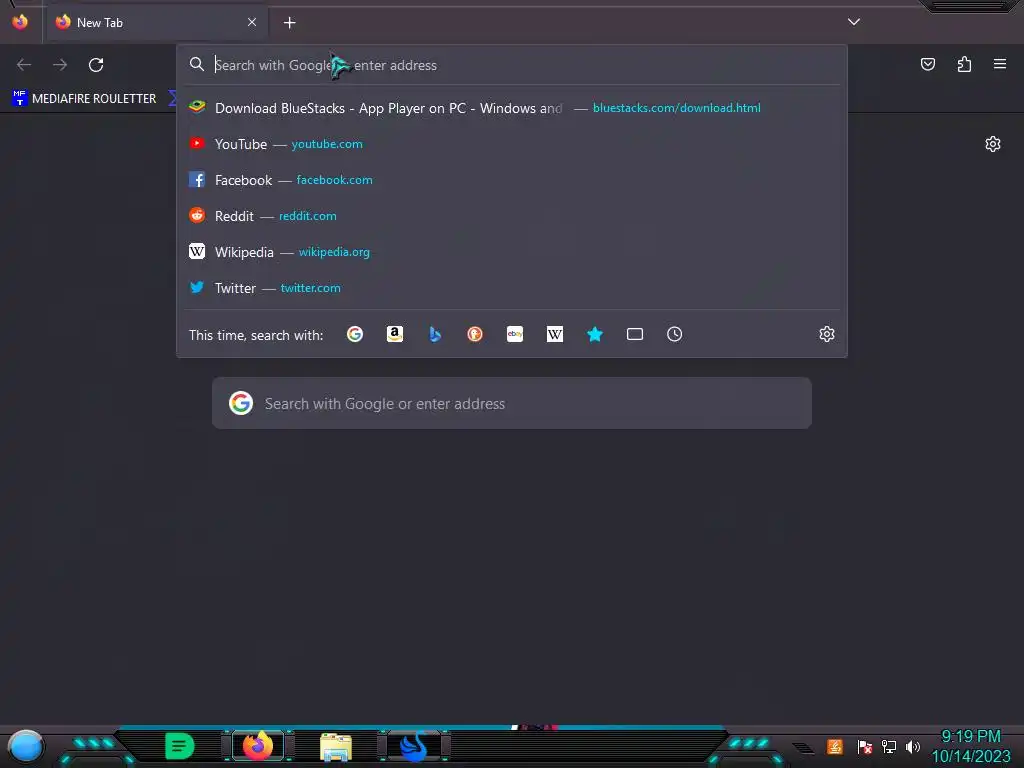Search this time with Wikipedia icon
Image resolution: width=1024 pixels, height=768 pixels.
tap(554, 334)
